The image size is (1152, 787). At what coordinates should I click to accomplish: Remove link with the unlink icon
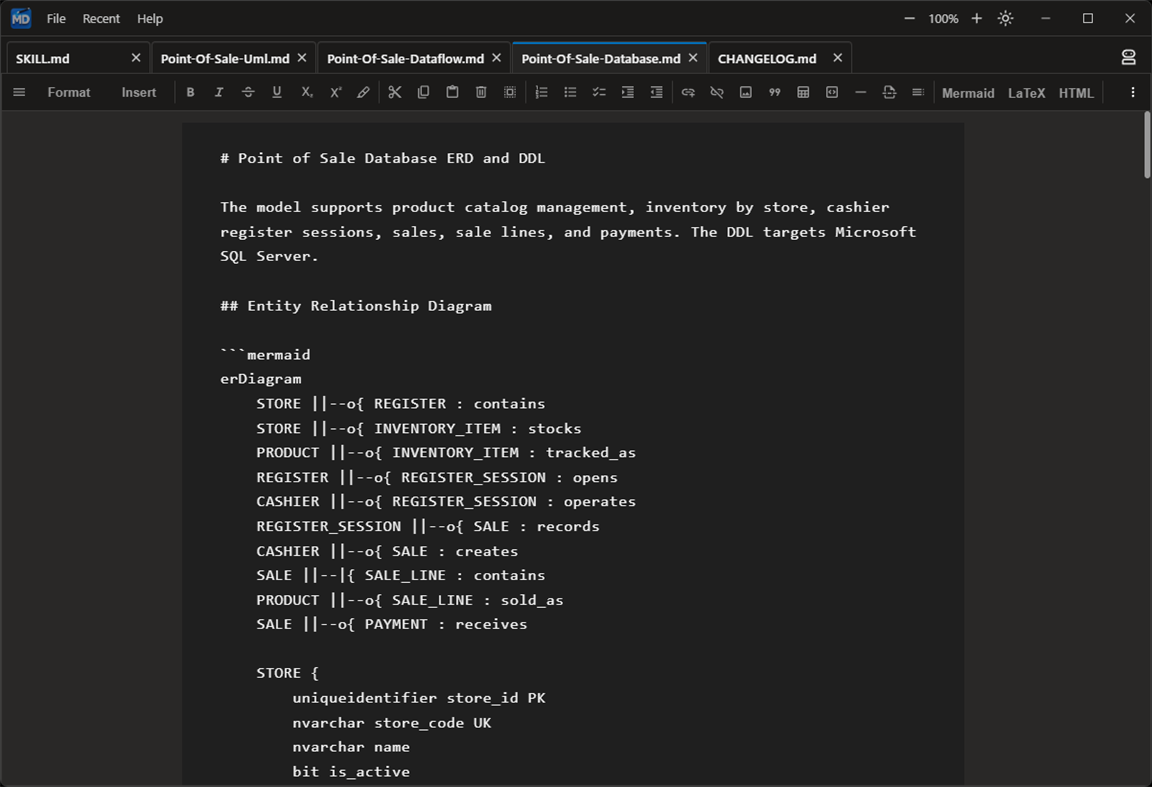(x=717, y=93)
